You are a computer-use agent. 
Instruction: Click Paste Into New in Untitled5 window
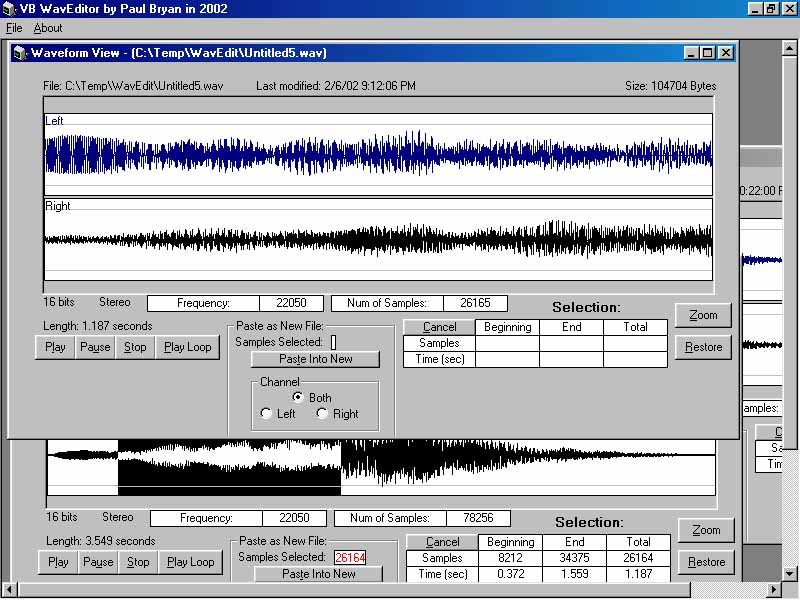tap(315, 359)
